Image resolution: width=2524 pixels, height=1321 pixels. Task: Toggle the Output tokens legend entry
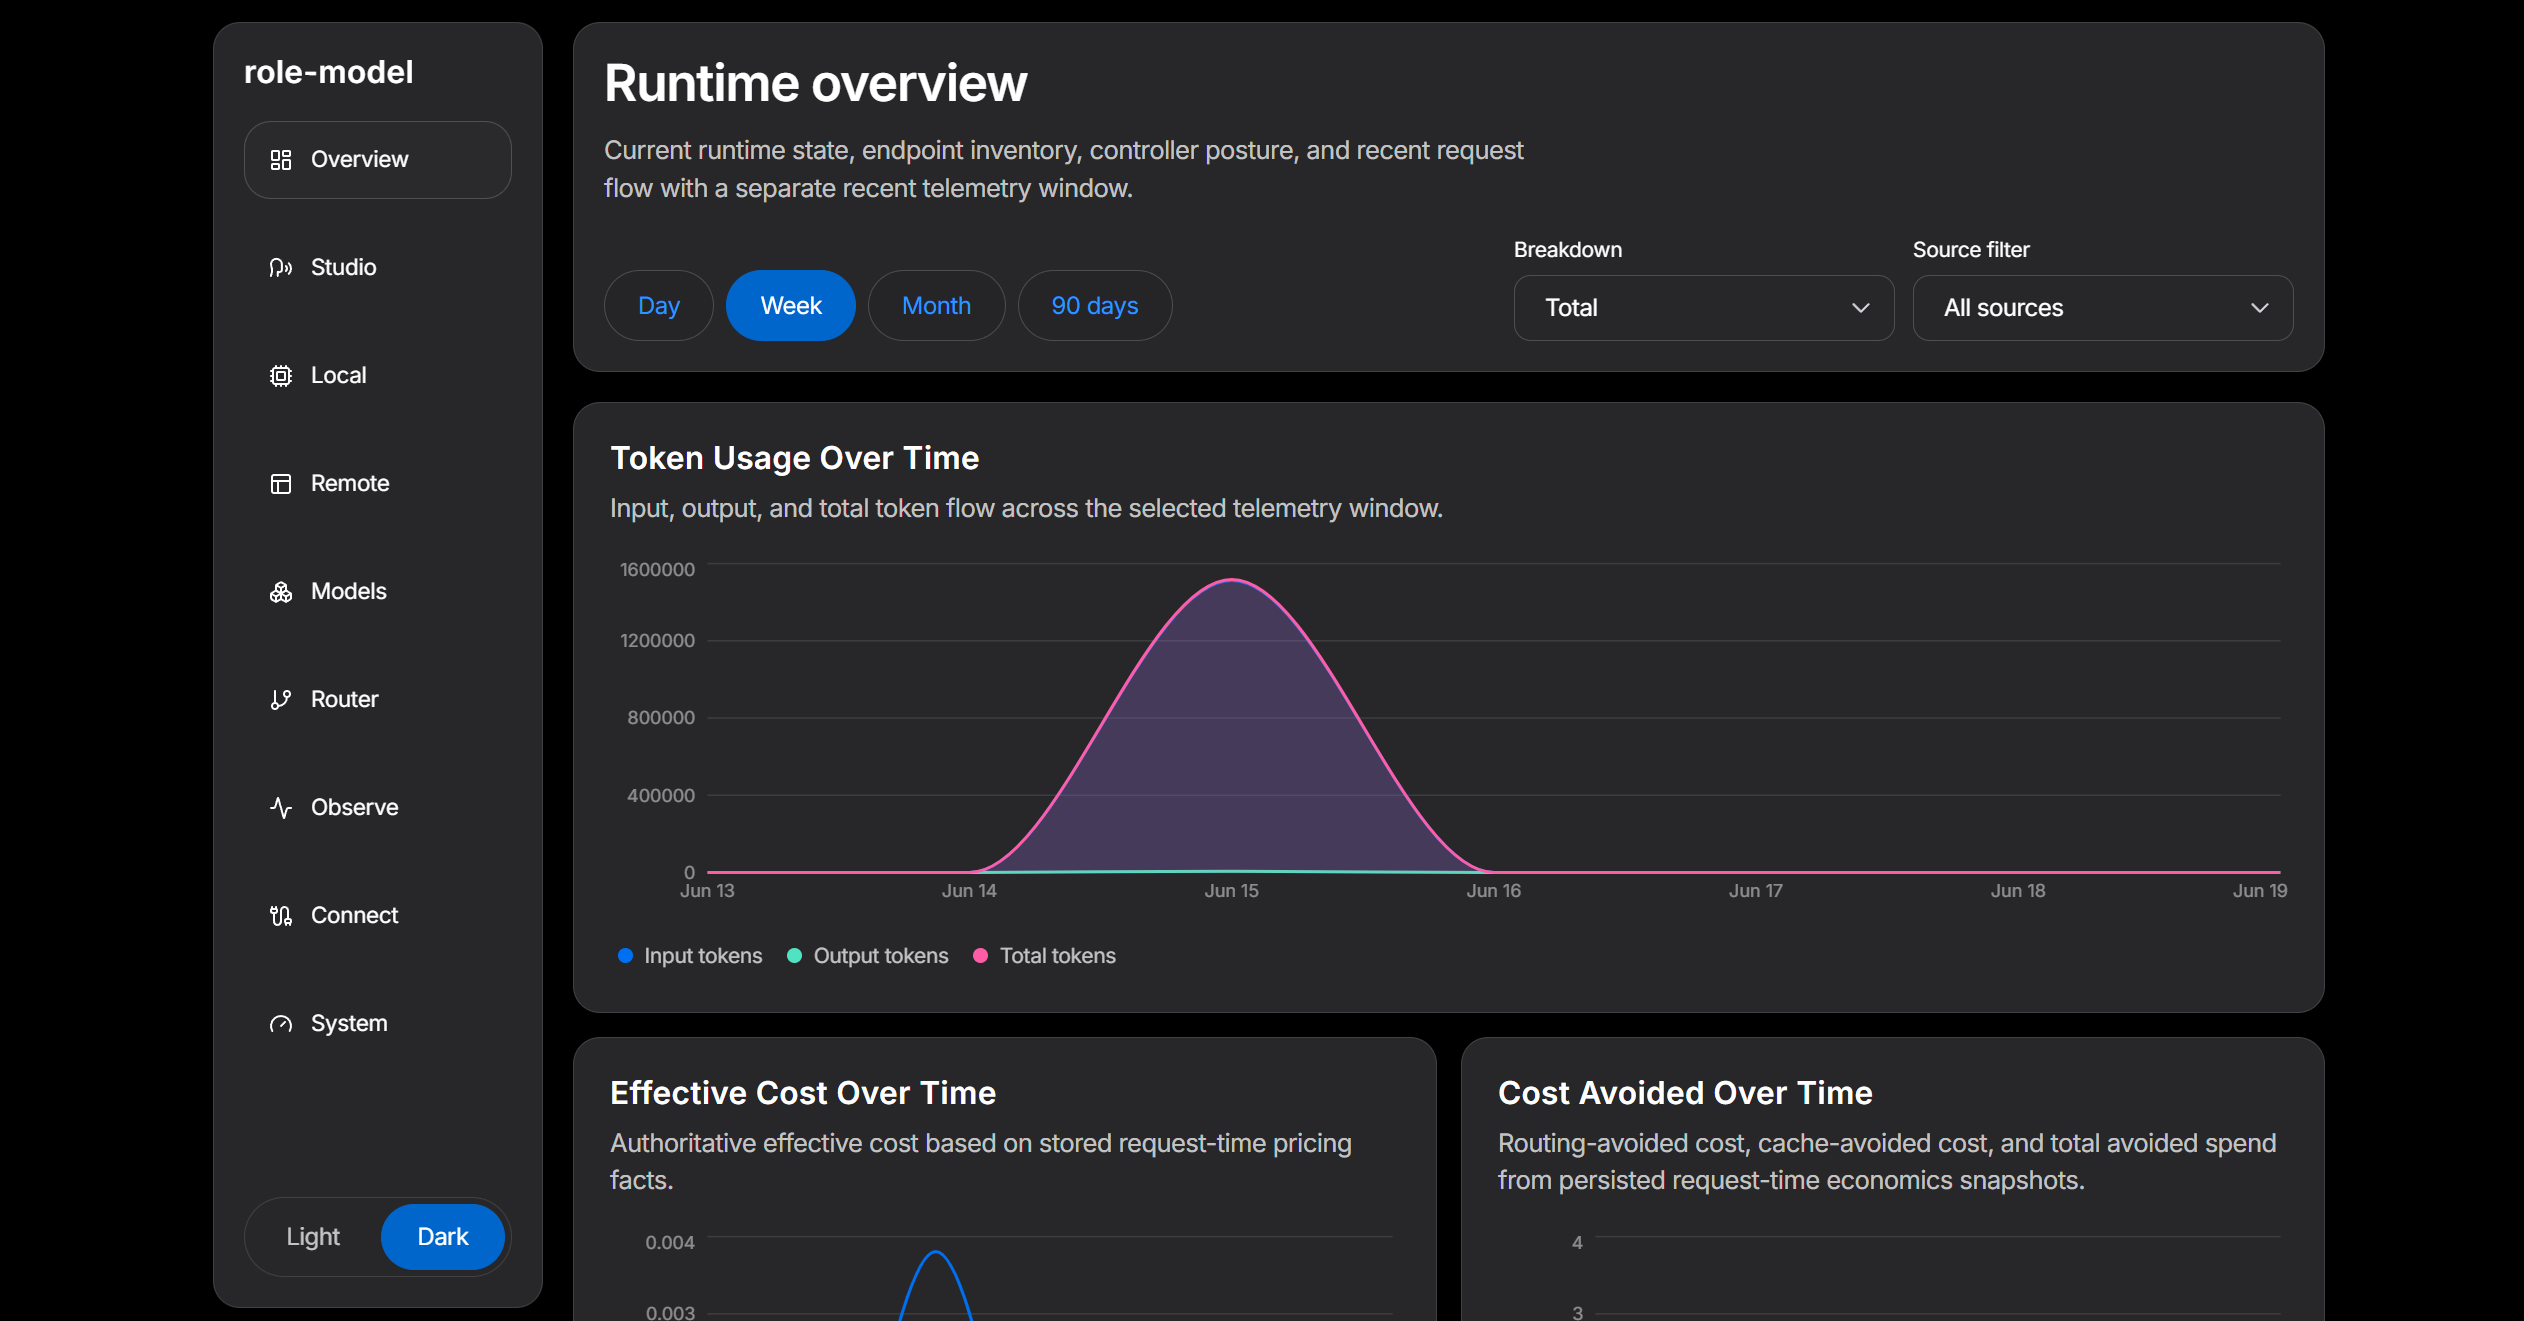[868, 956]
